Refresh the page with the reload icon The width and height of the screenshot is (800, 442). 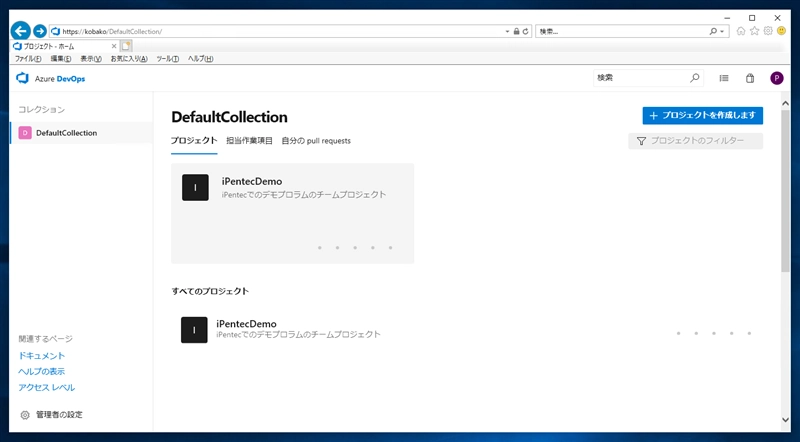(525, 32)
